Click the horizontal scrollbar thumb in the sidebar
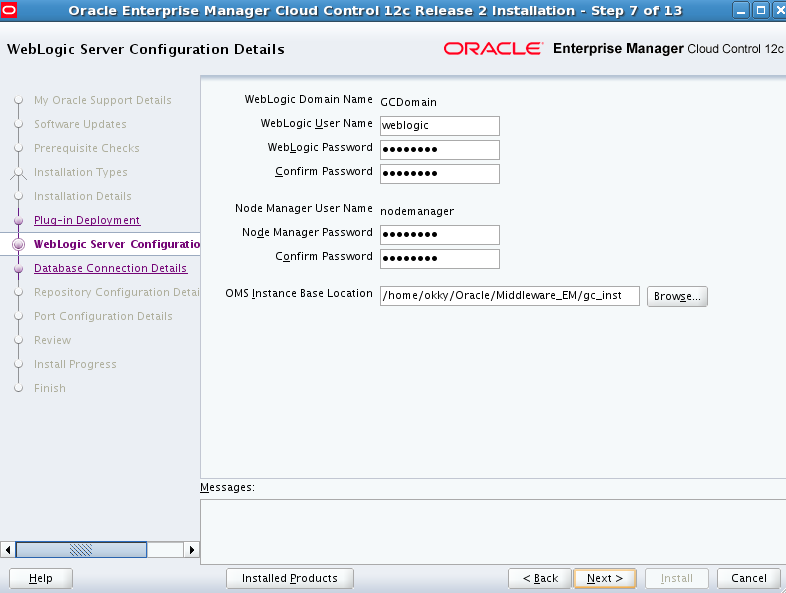Screen dimensions: 786x593 [x=81, y=550]
